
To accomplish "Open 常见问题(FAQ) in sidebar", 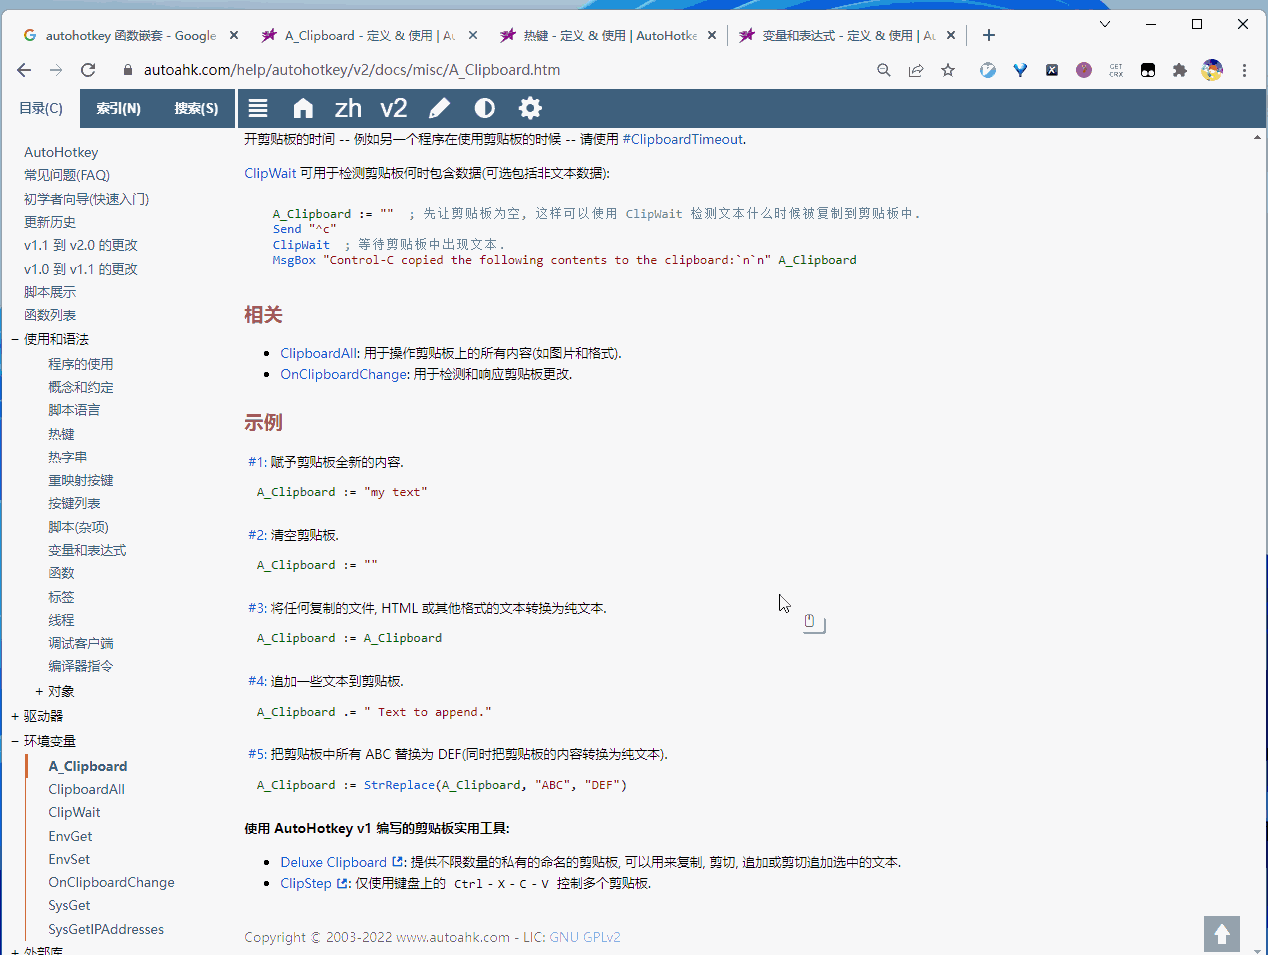I will pos(67,175).
